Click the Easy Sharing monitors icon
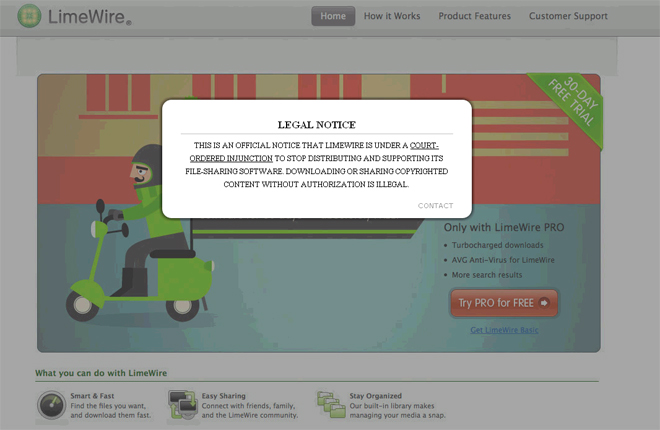The width and height of the screenshot is (660, 430). pyautogui.click(x=183, y=405)
